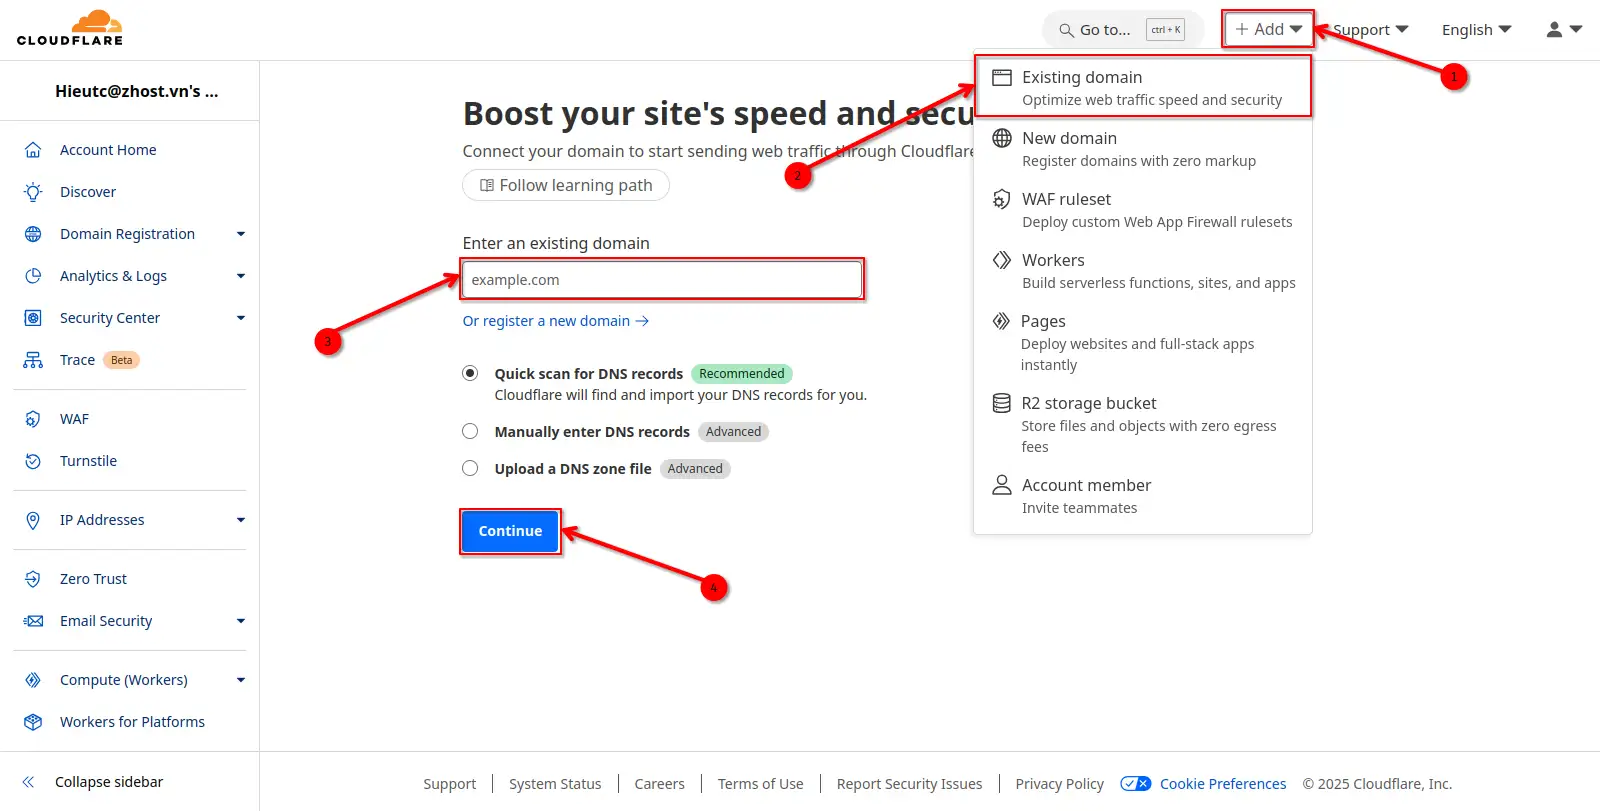Click the Cloudflare logo
Viewport: 1600px width, 811px height.
70,29
